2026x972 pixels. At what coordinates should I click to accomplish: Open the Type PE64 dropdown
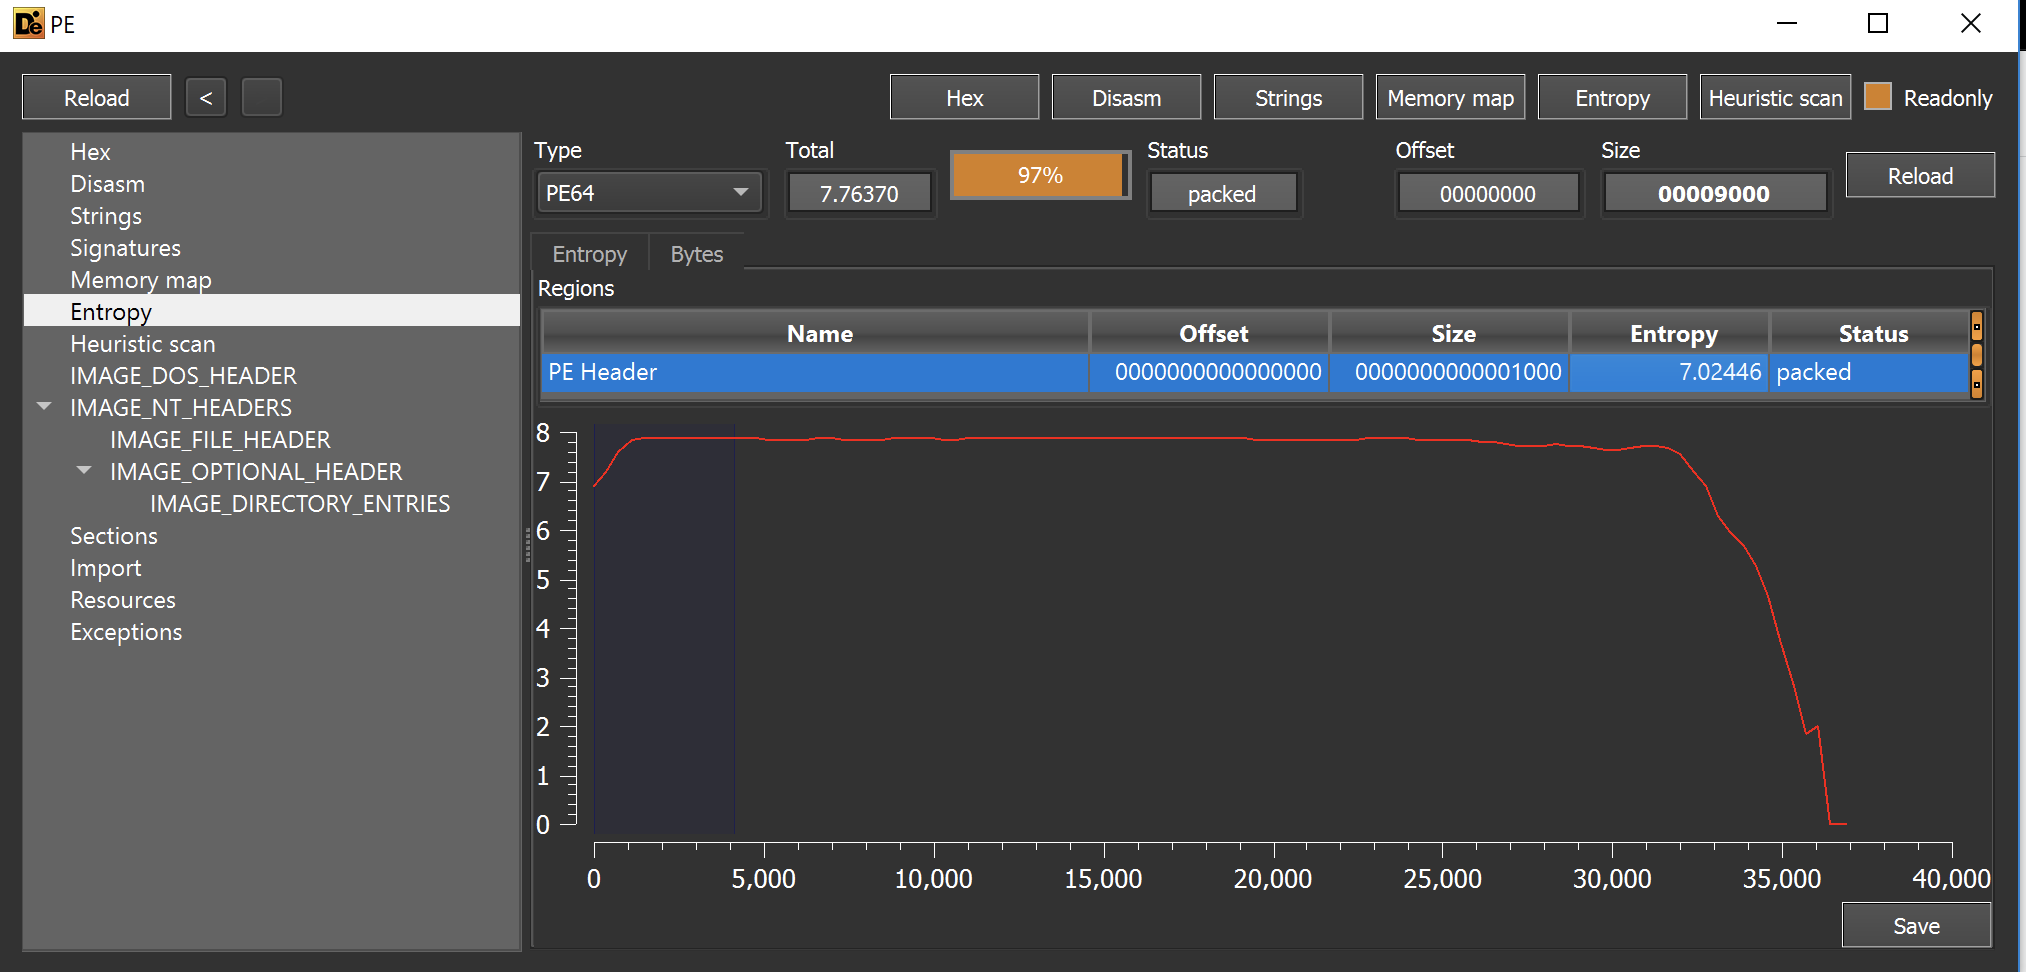click(x=650, y=193)
